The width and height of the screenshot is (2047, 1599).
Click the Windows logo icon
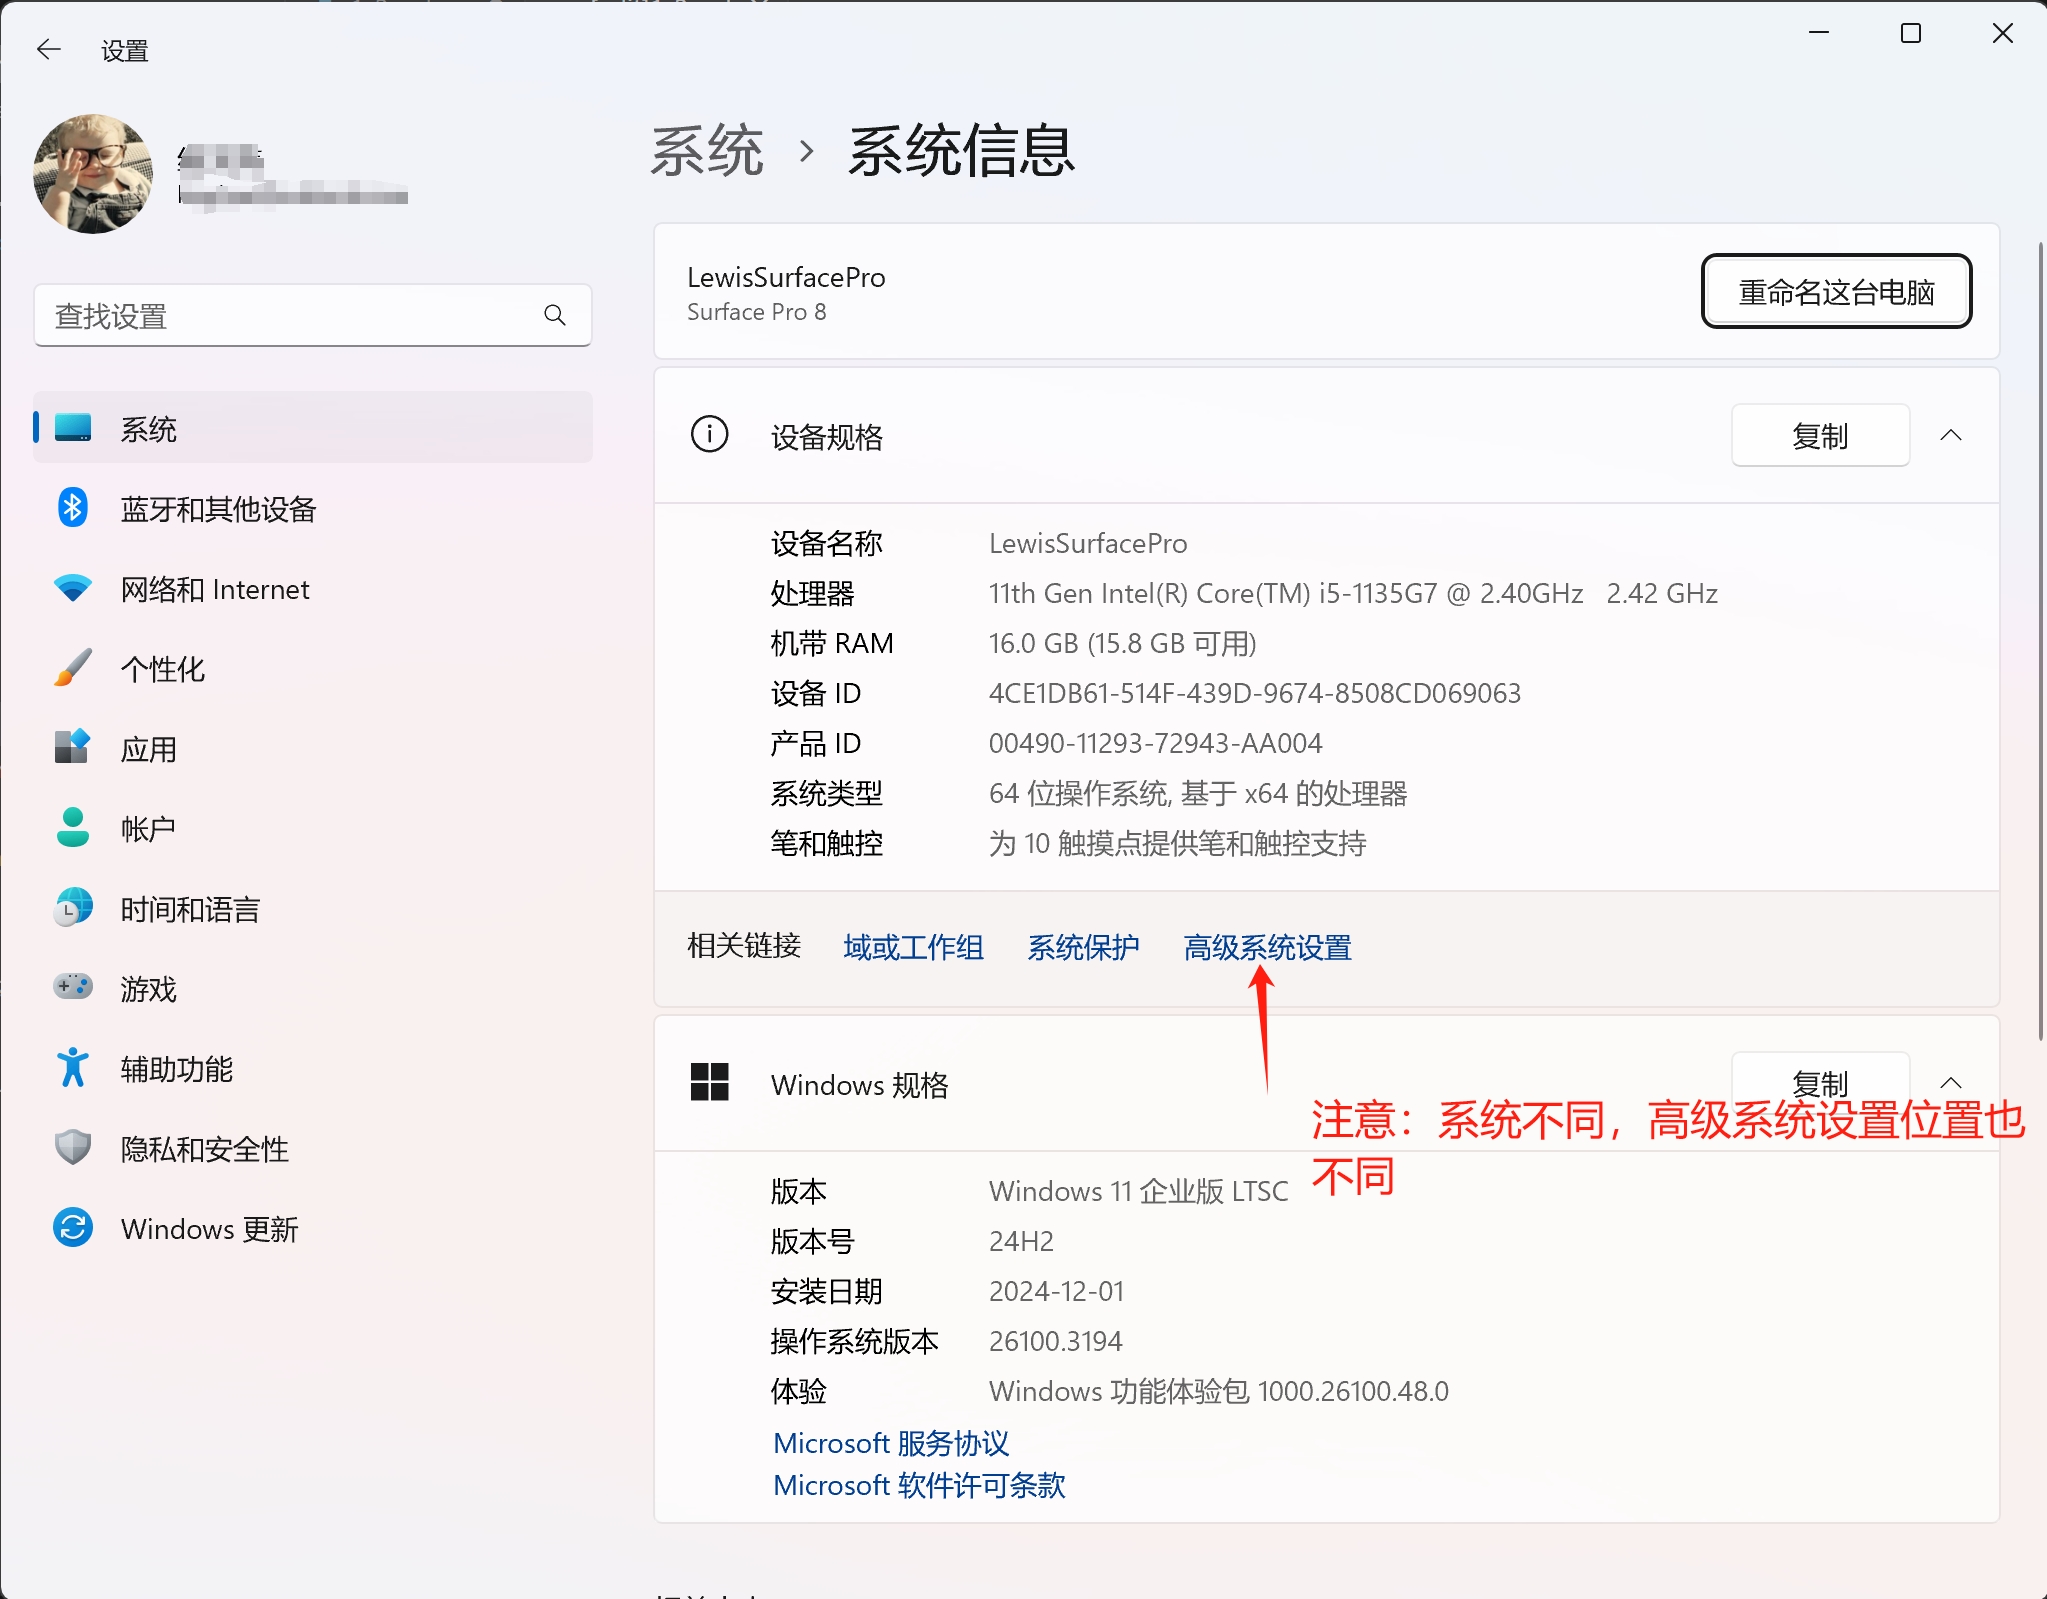point(709,1083)
